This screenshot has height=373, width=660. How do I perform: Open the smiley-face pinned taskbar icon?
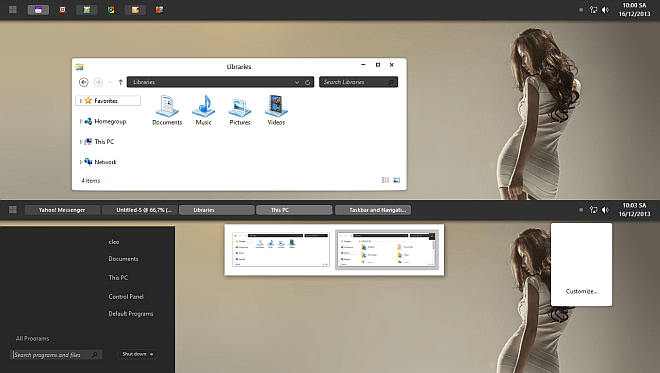(x=87, y=10)
